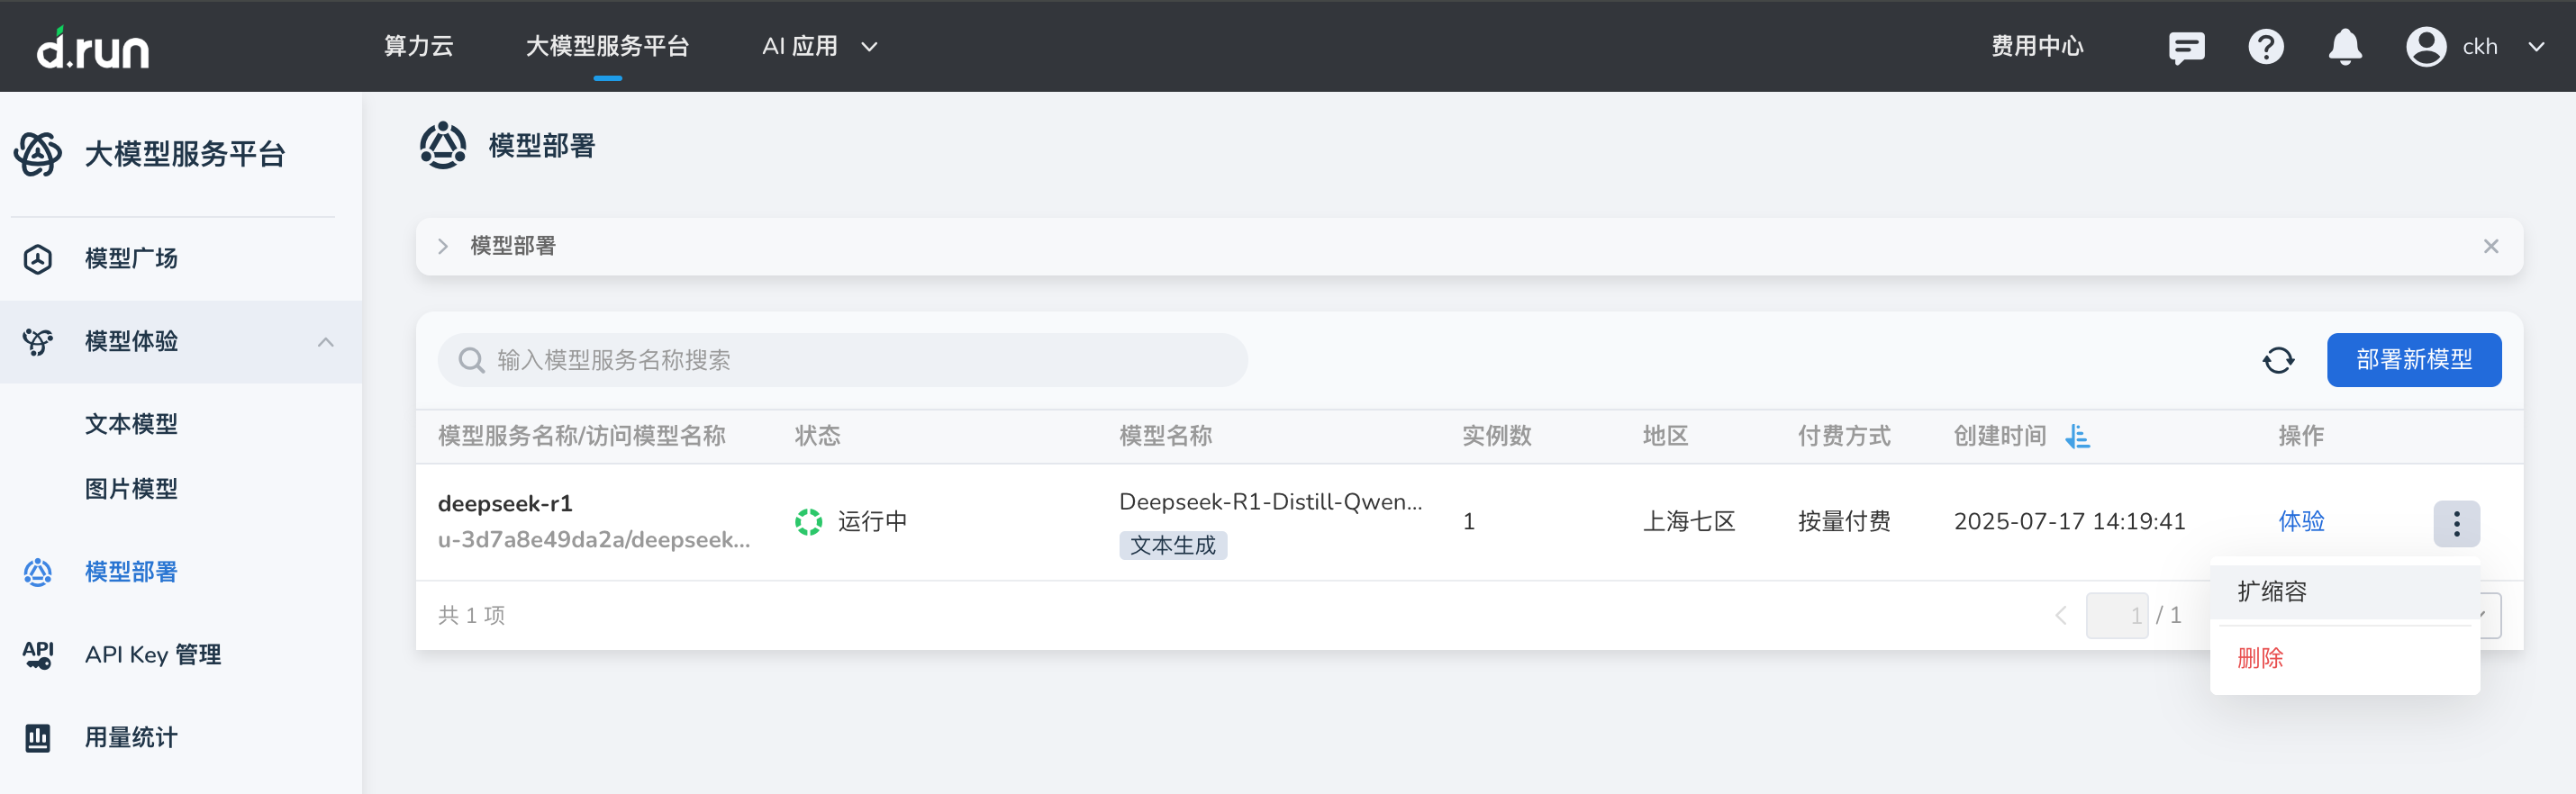2576x794 pixels.
Task: Open 模型广场 in the sidebar
Action: (x=131, y=259)
